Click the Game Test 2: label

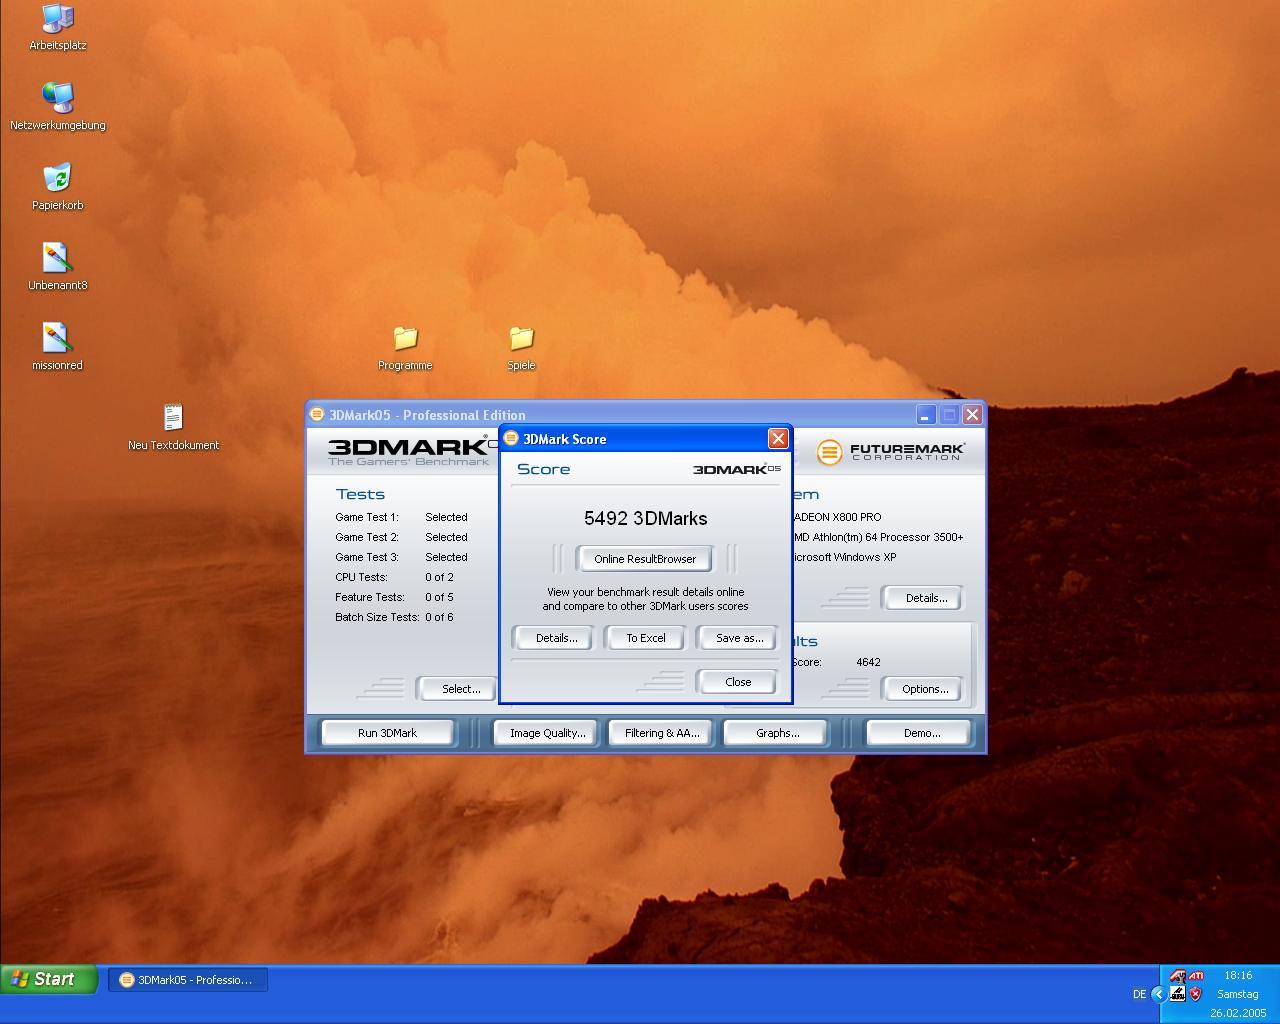tap(366, 537)
